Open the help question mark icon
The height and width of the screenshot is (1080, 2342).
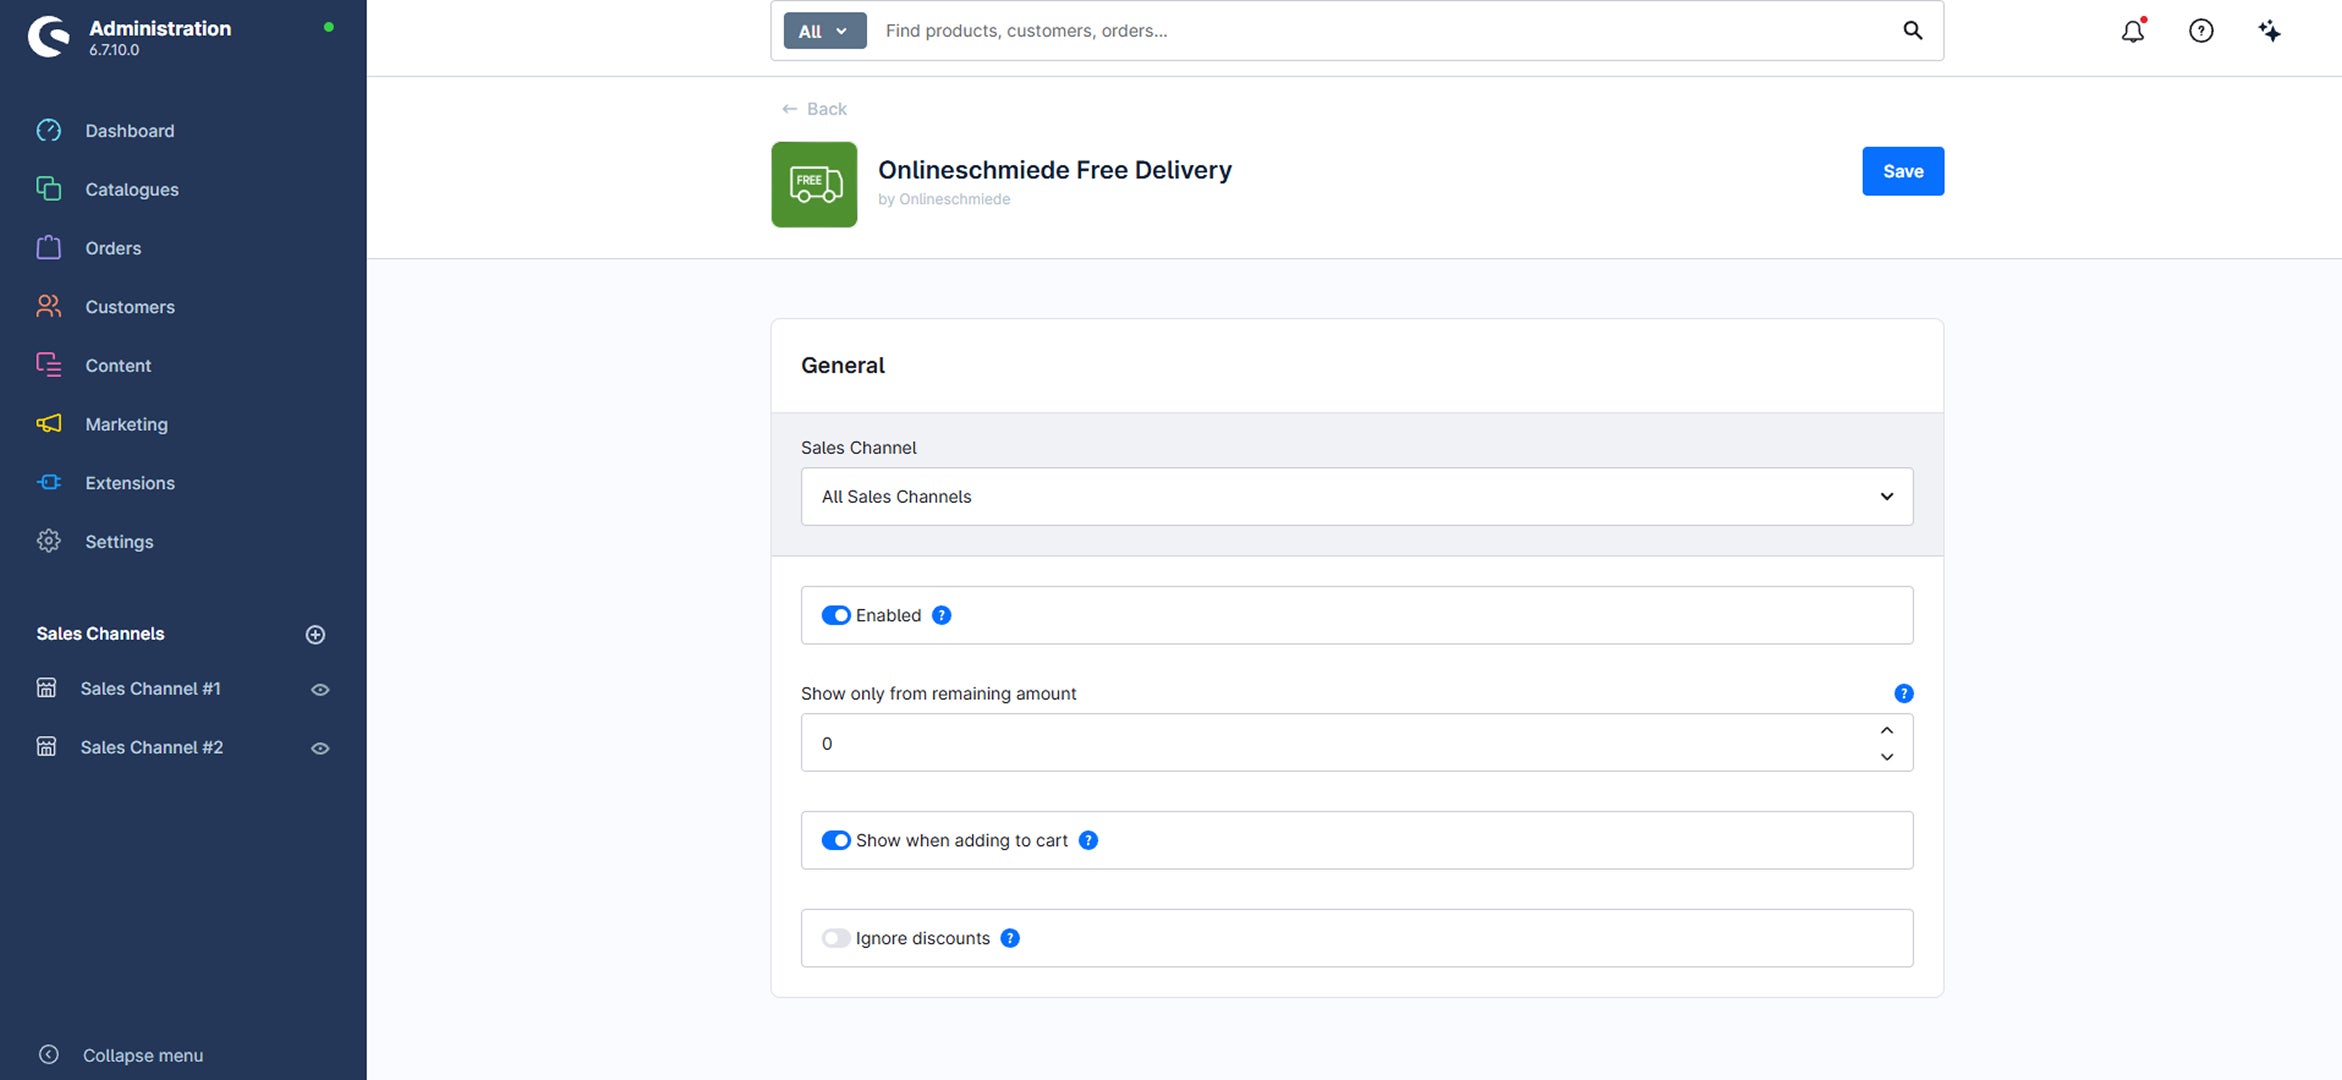tap(2201, 31)
